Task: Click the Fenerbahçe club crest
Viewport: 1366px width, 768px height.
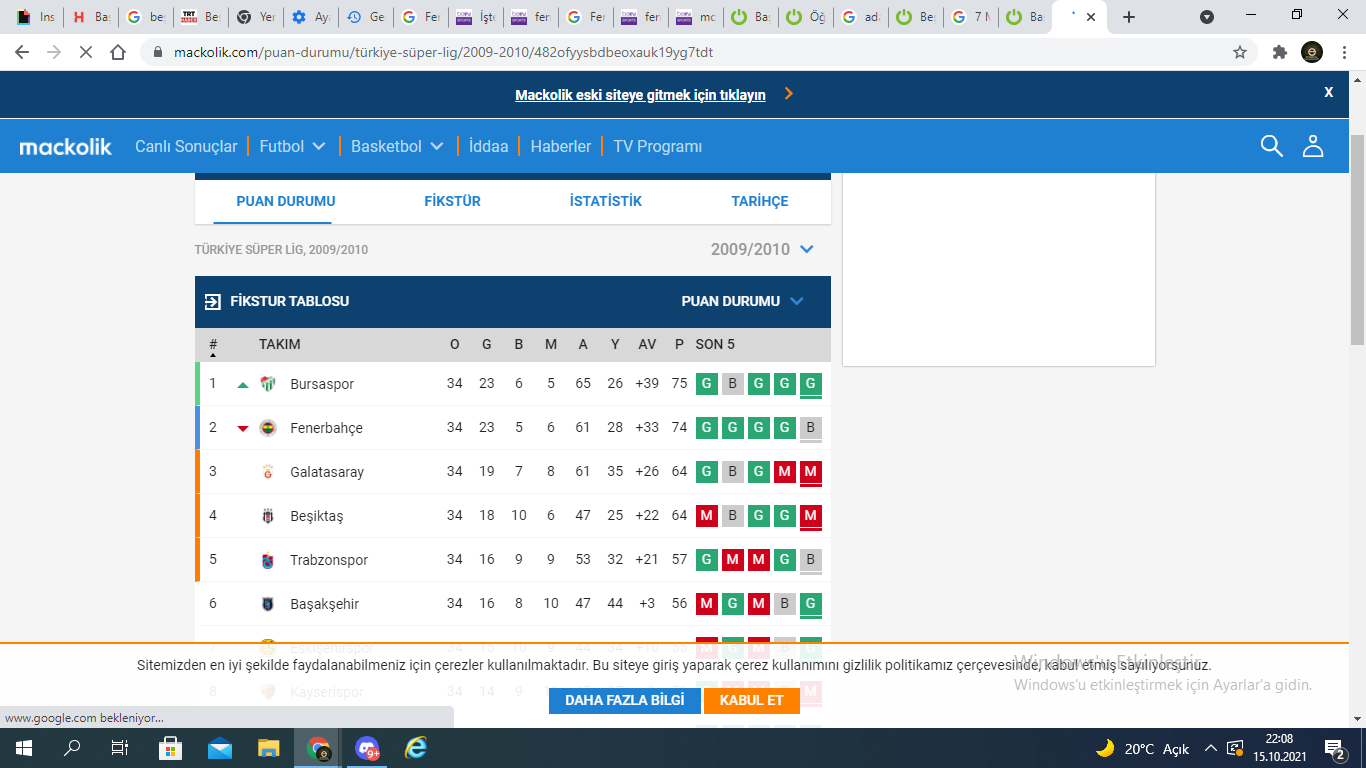Action: (x=268, y=428)
